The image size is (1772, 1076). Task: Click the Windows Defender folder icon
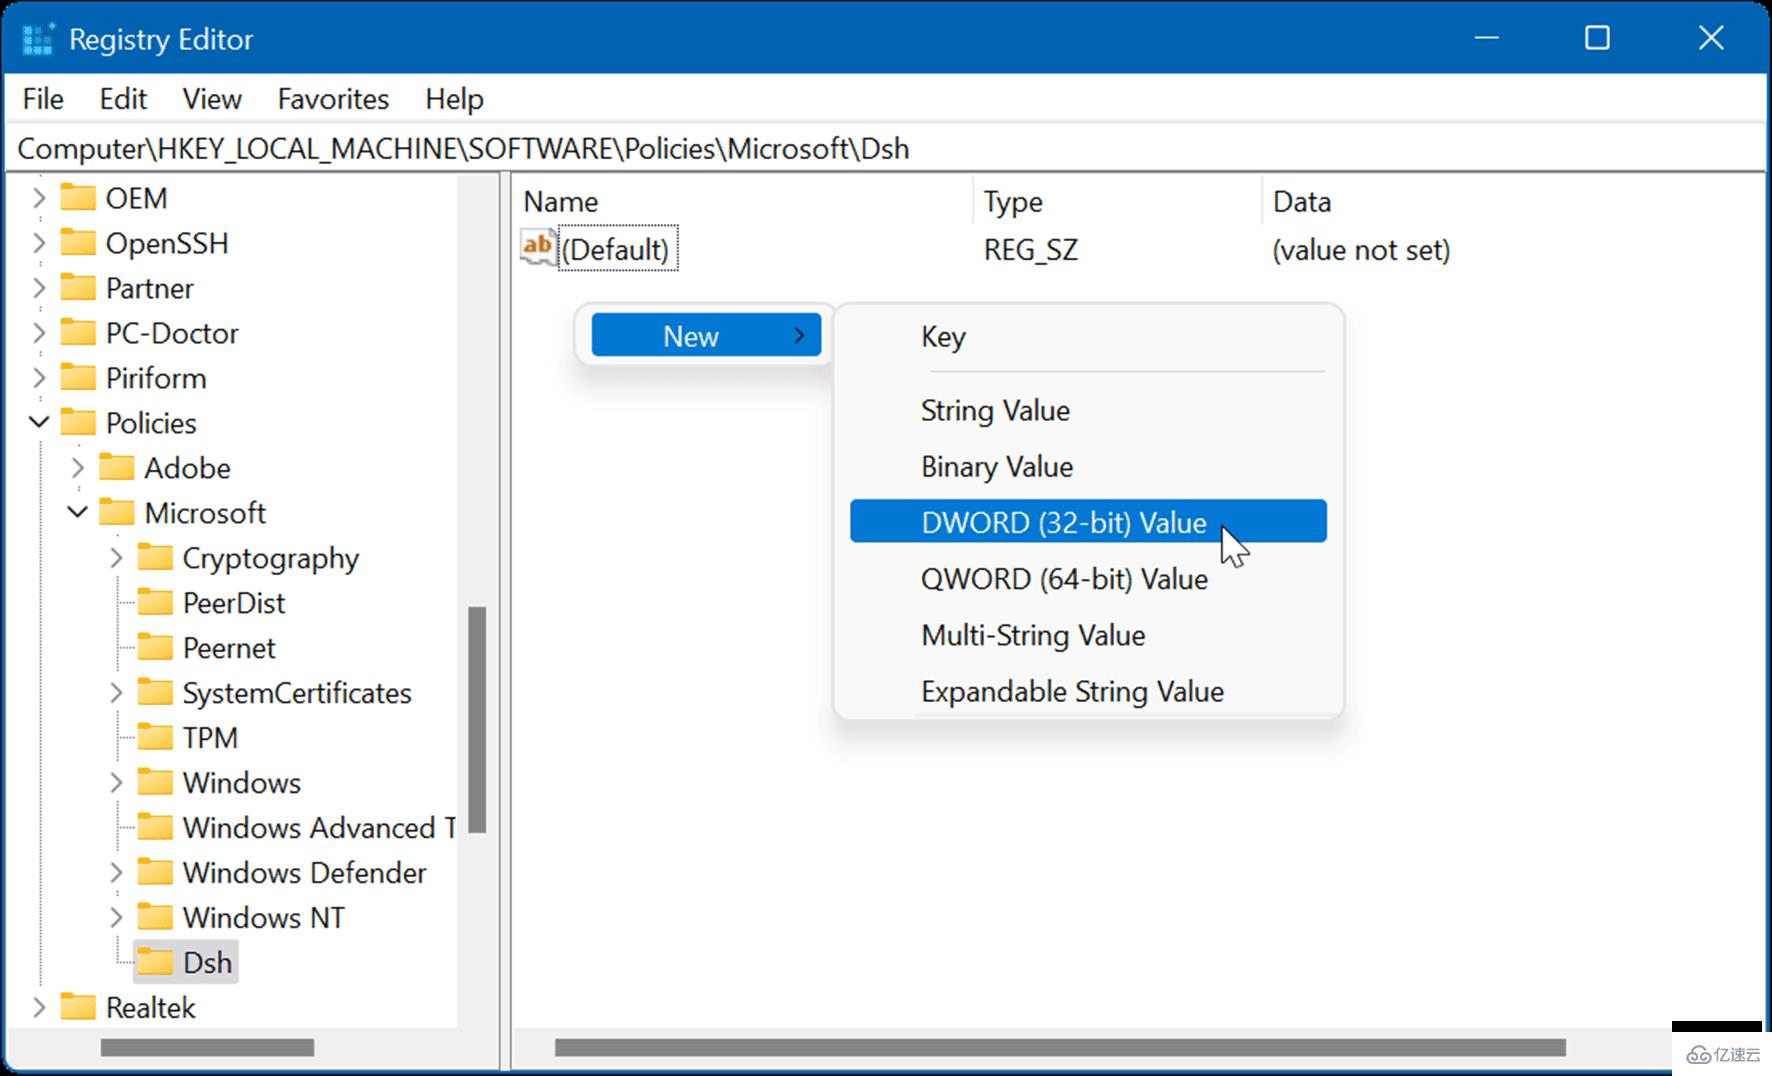pos(154,872)
